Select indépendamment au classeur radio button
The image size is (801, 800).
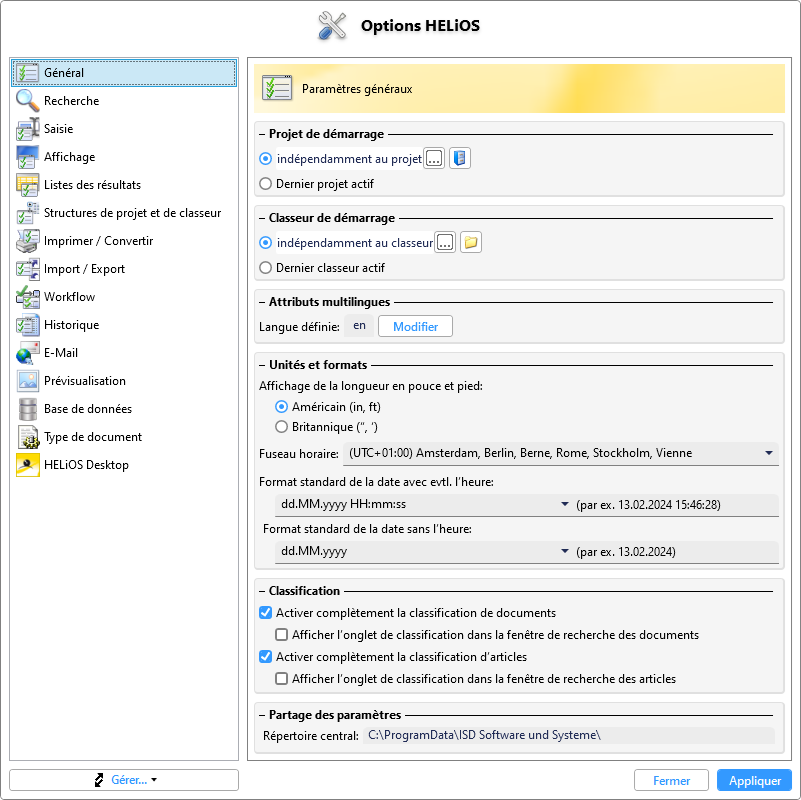pos(265,243)
